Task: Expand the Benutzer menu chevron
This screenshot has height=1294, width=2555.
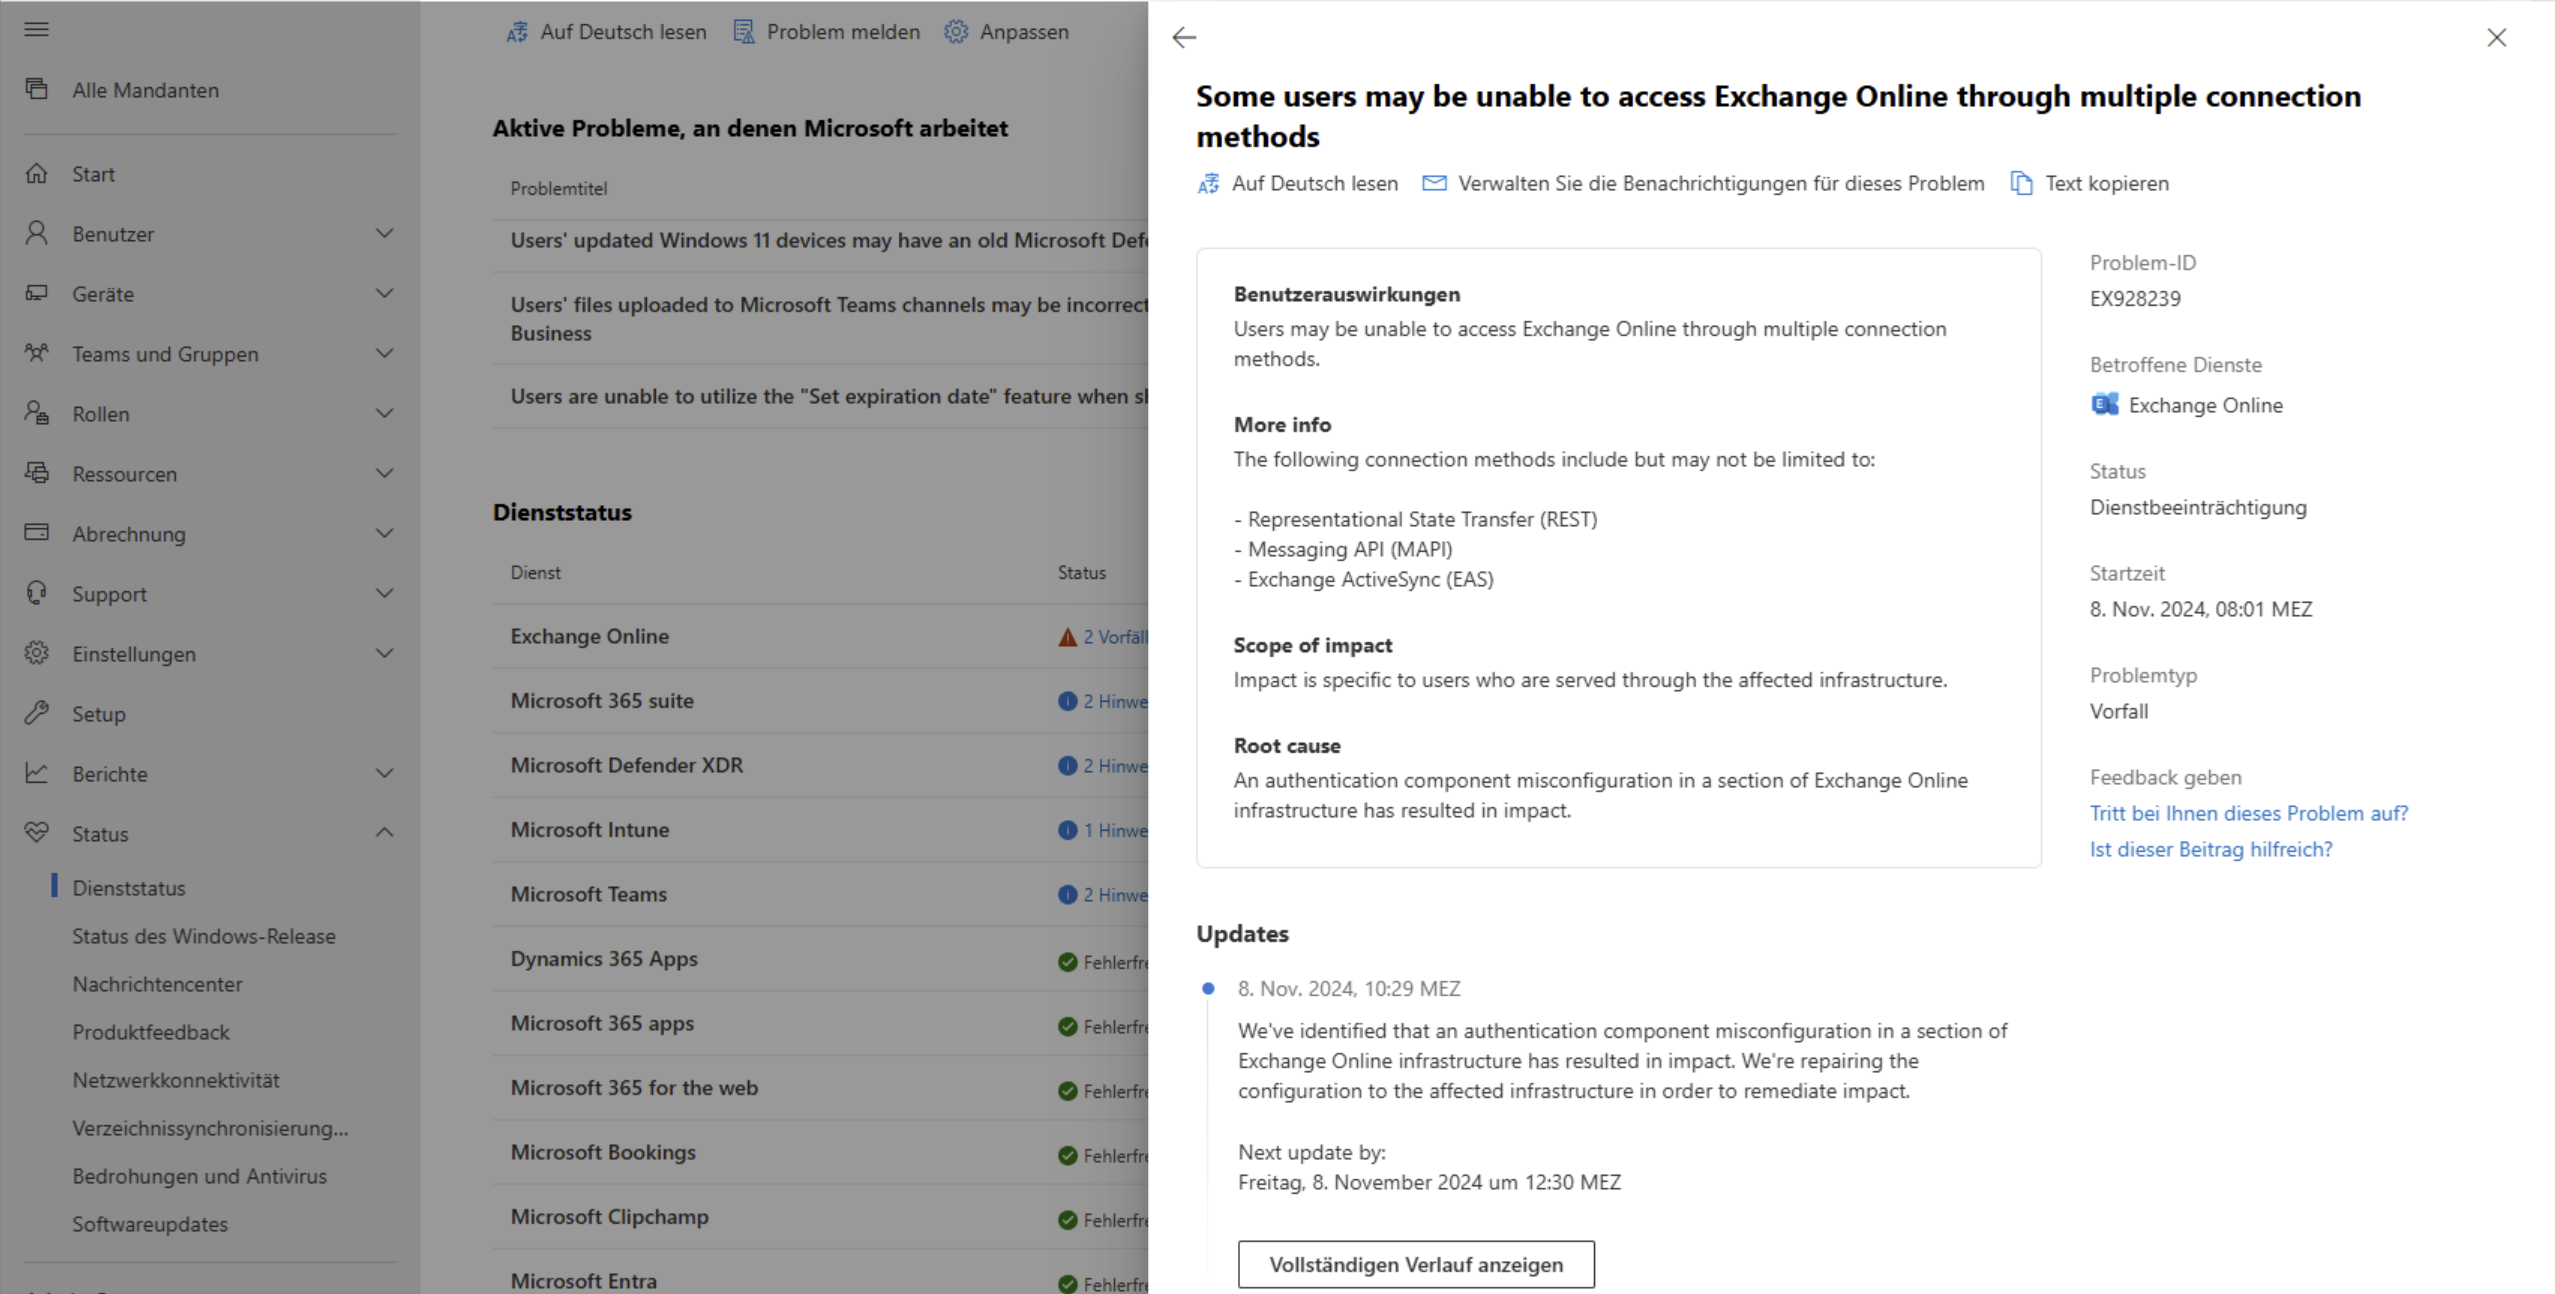Action: (384, 234)
